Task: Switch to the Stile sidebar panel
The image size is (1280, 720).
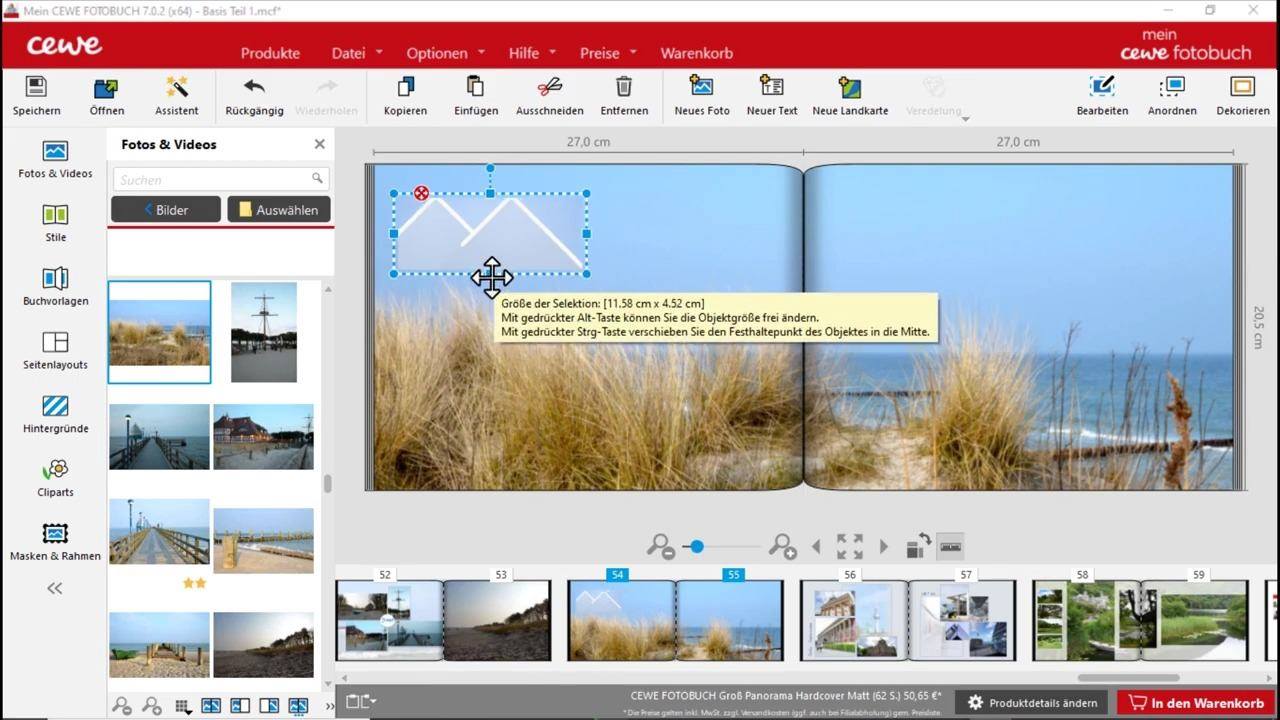Action: coord(55,223)
